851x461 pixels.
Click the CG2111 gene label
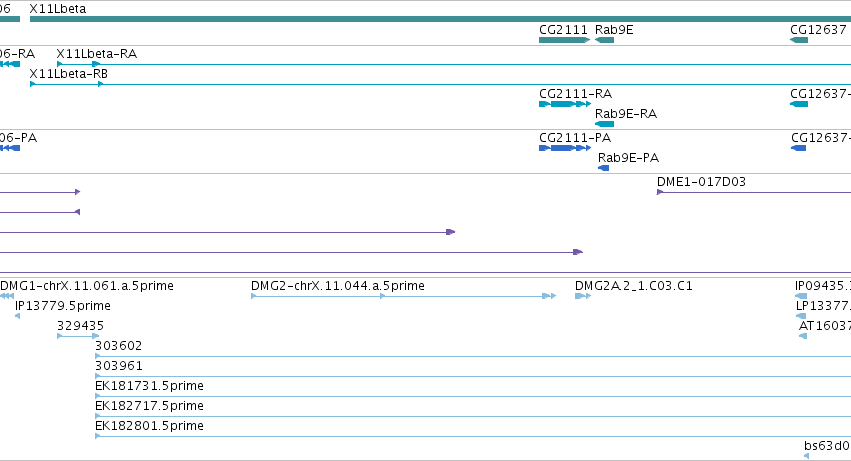tap(563, 29)
